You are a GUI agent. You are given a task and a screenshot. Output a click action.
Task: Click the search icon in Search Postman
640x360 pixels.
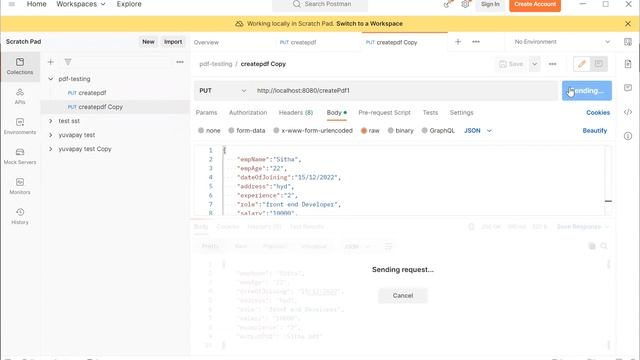click(297, 4)
